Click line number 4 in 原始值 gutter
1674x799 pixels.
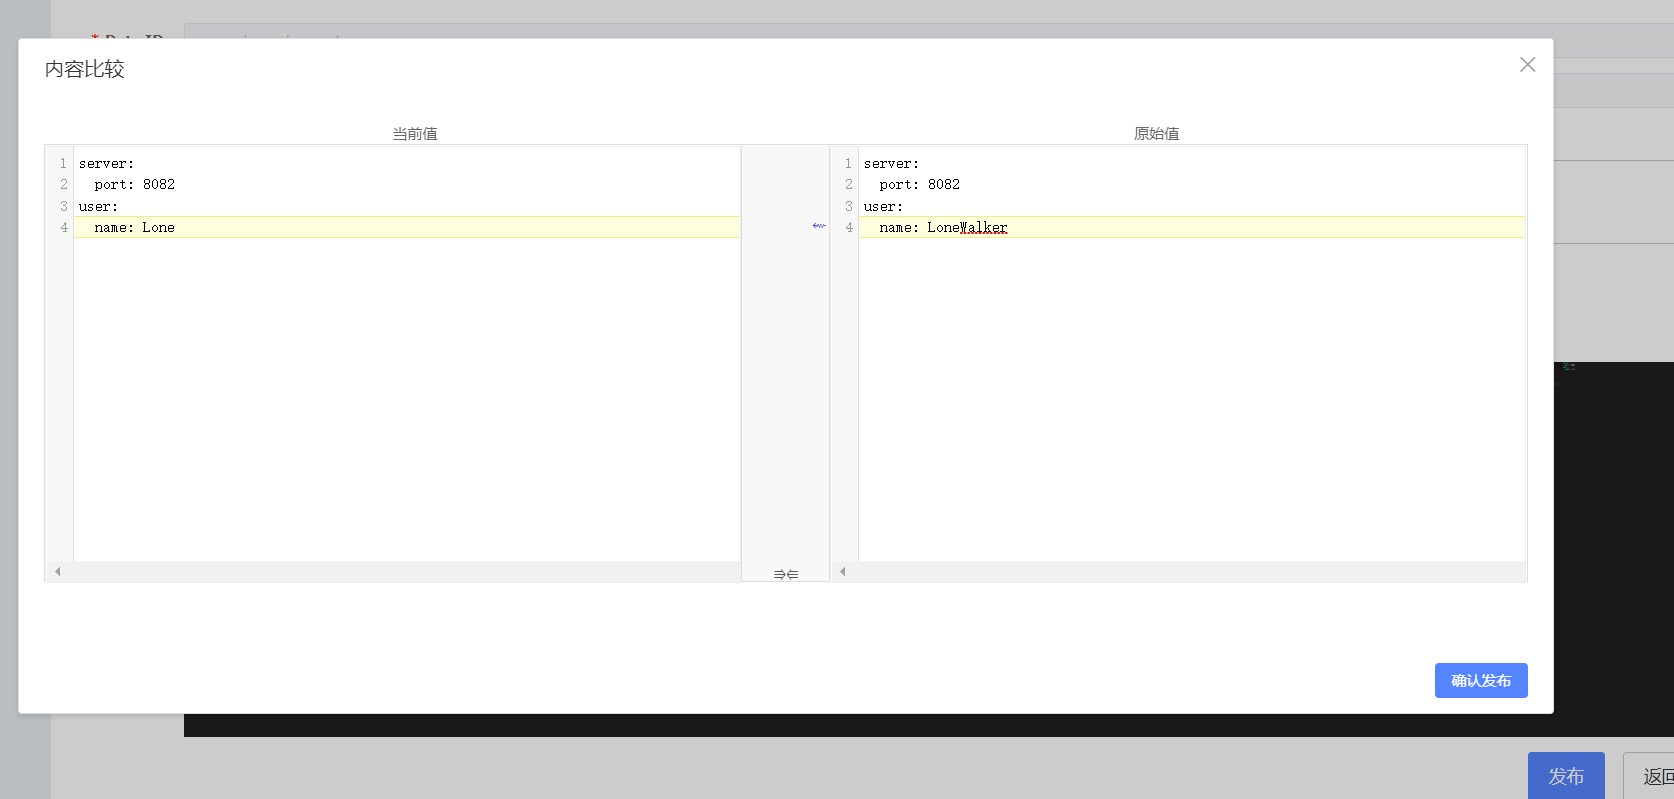tap(849, 227)
